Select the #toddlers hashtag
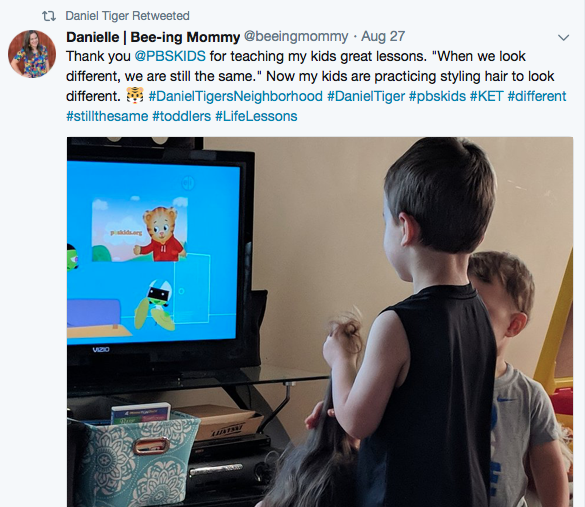 [x=182, y=116]
